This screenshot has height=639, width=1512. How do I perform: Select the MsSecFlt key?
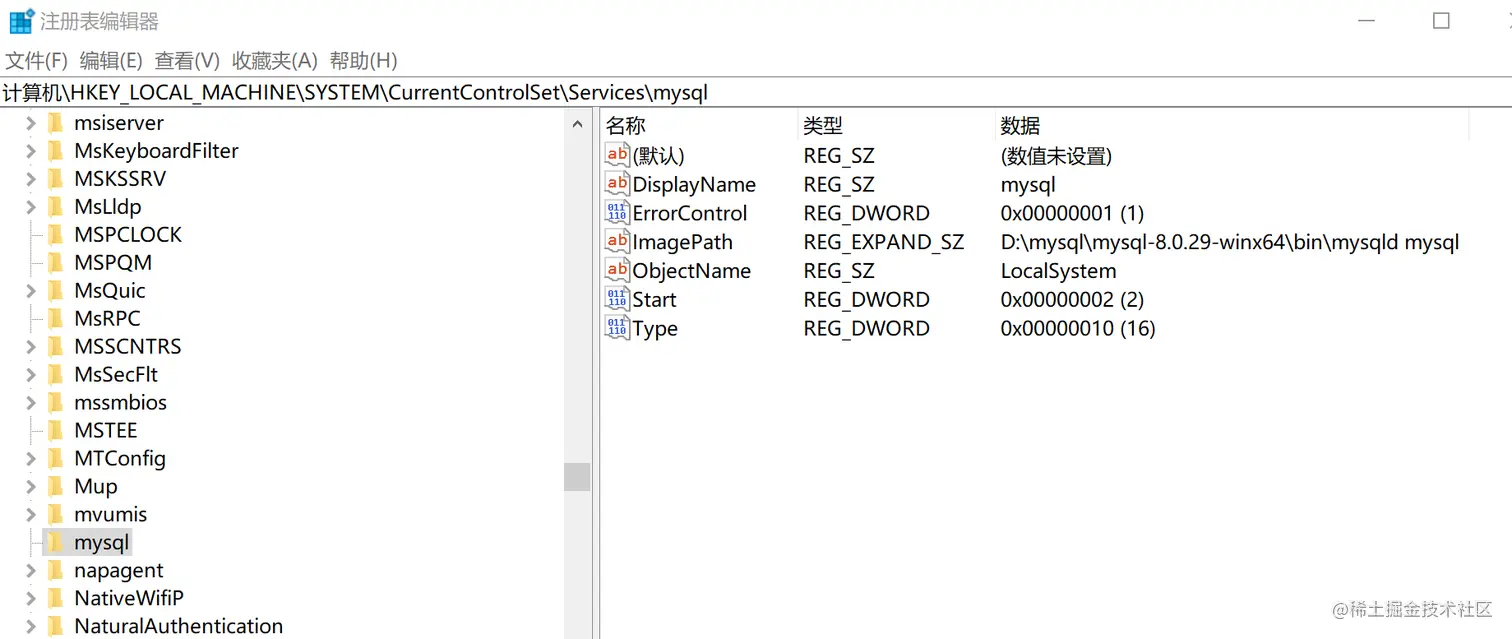116,375
